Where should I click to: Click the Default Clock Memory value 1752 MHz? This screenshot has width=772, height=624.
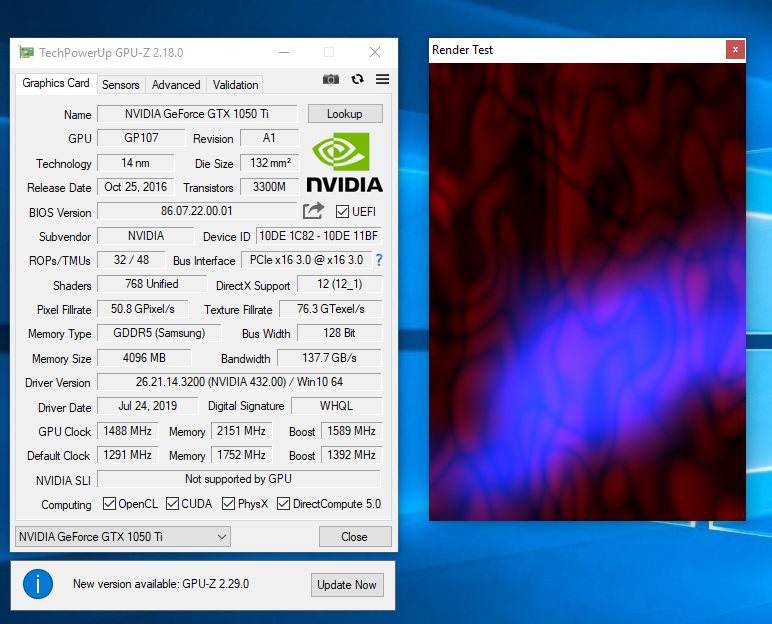pyautogui.click(x=242, y=455)
